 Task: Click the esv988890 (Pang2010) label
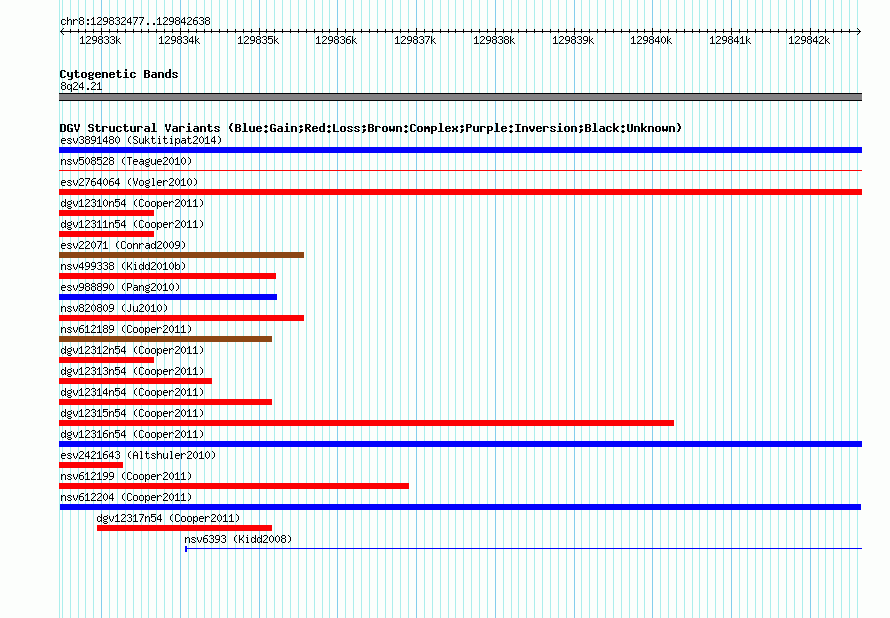coord(120,287)
